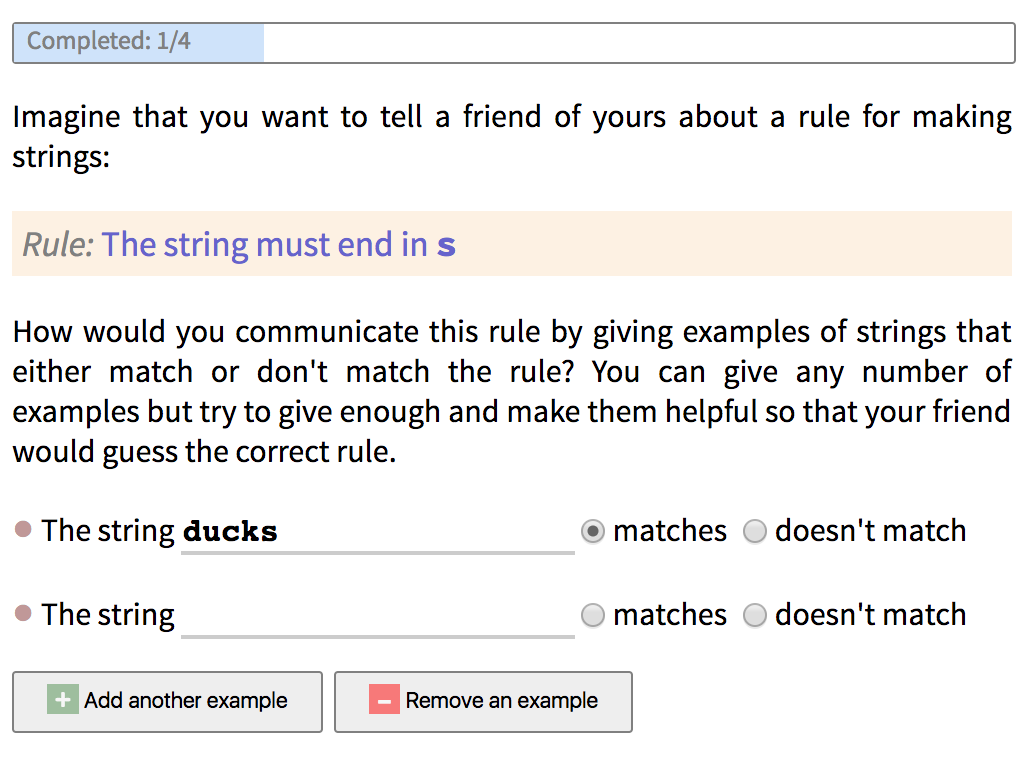Click the italic "Rule:" label

click(58, 244)
